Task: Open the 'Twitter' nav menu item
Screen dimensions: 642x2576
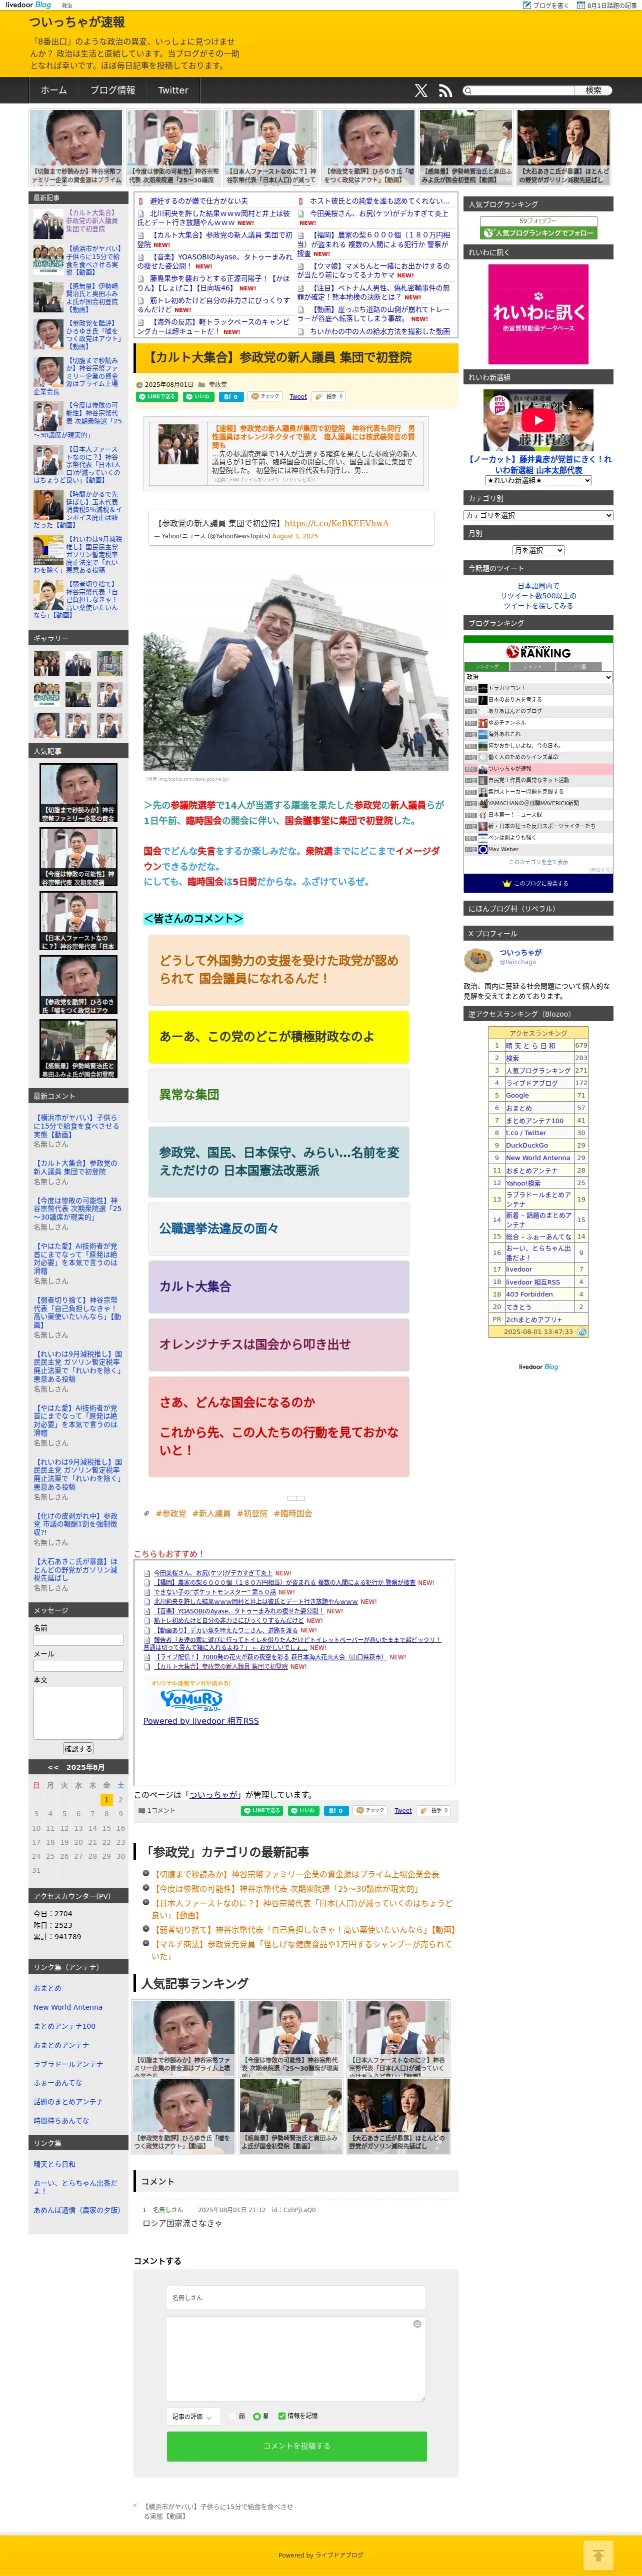Action: [173, 90]
